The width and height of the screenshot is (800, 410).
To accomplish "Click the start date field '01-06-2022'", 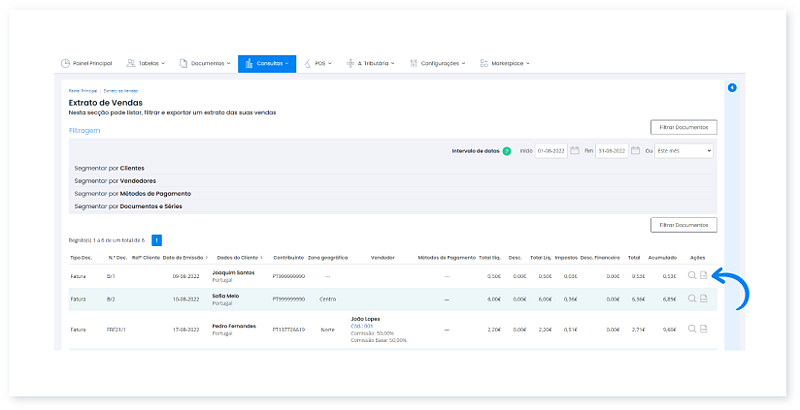I will click(551, 151).
